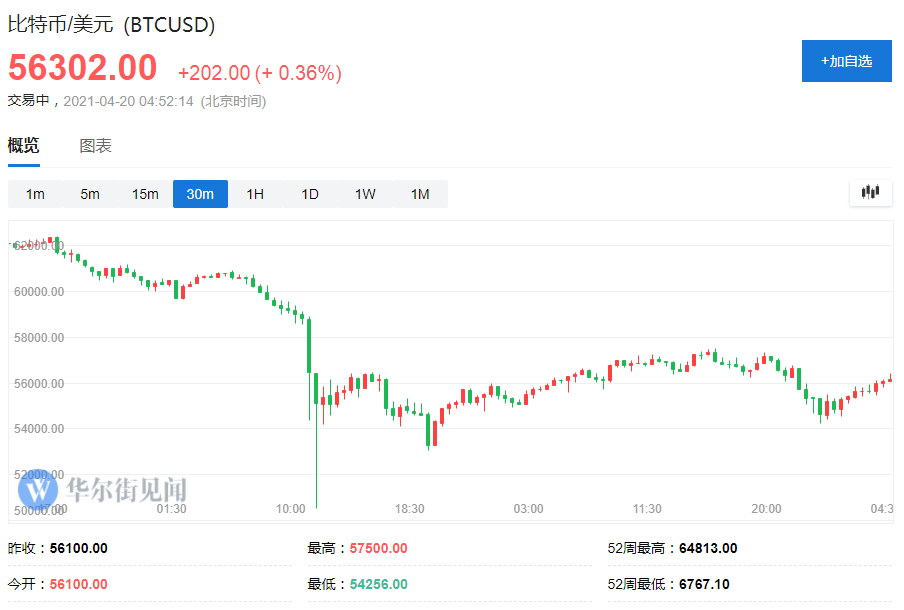
Task: Set chart to 1M monthly view
Action: click(419, 194)
